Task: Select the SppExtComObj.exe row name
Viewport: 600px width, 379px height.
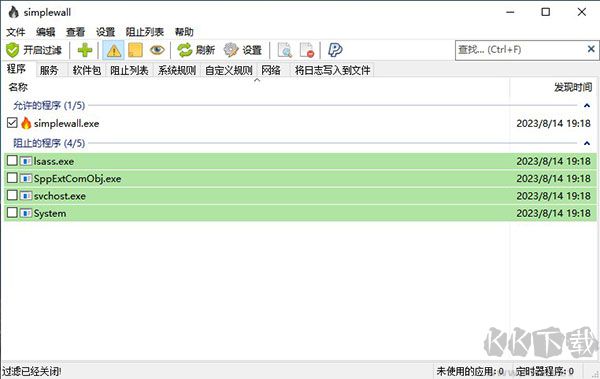Action: pyautogui.click(x=77, y=178)
